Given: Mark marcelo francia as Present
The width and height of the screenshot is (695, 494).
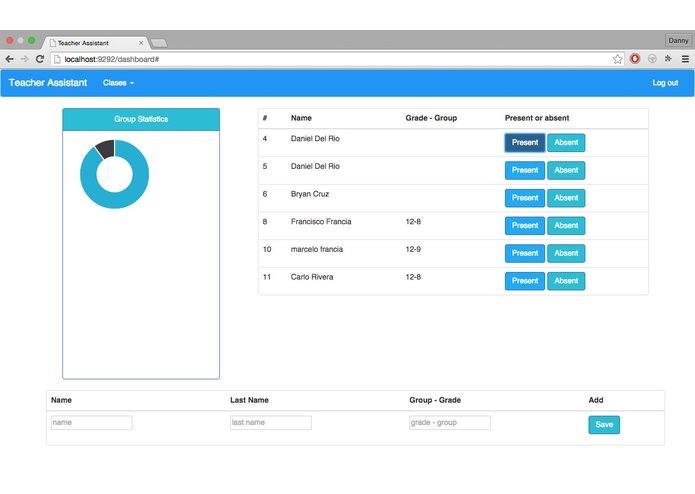Looking at the screenshot, I should tap(525, 253).
